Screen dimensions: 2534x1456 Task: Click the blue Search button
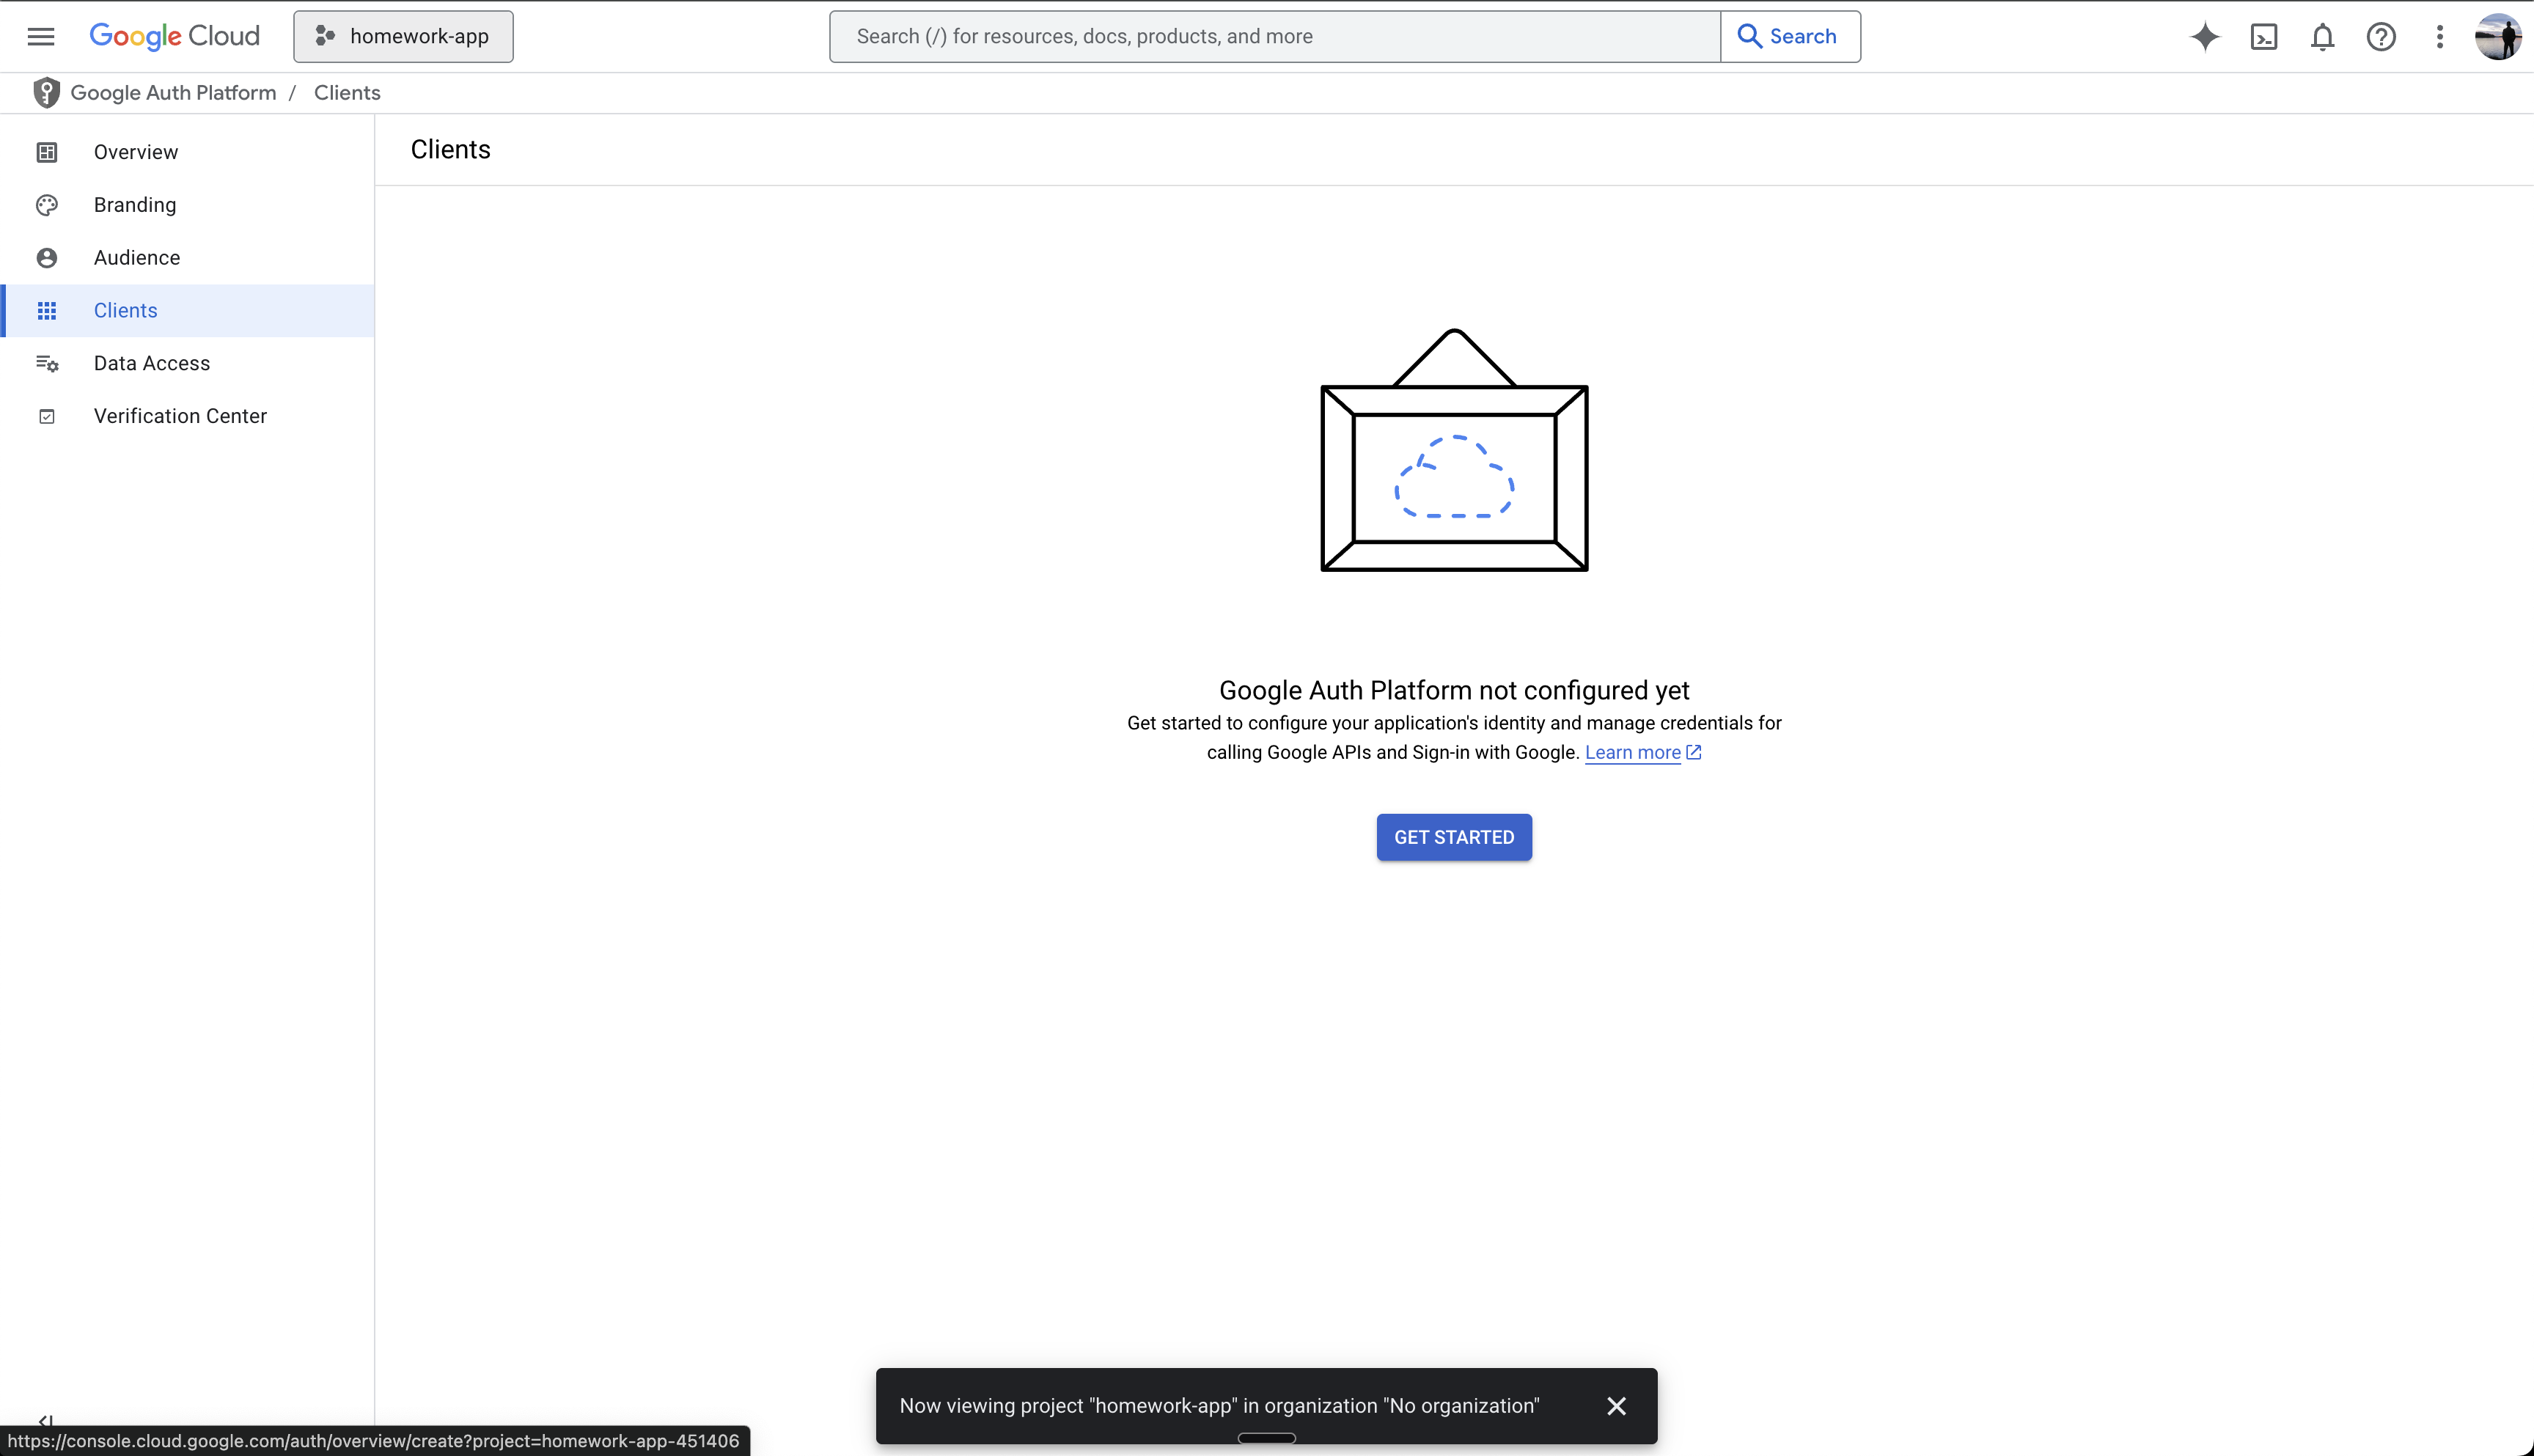(1790, 36)
